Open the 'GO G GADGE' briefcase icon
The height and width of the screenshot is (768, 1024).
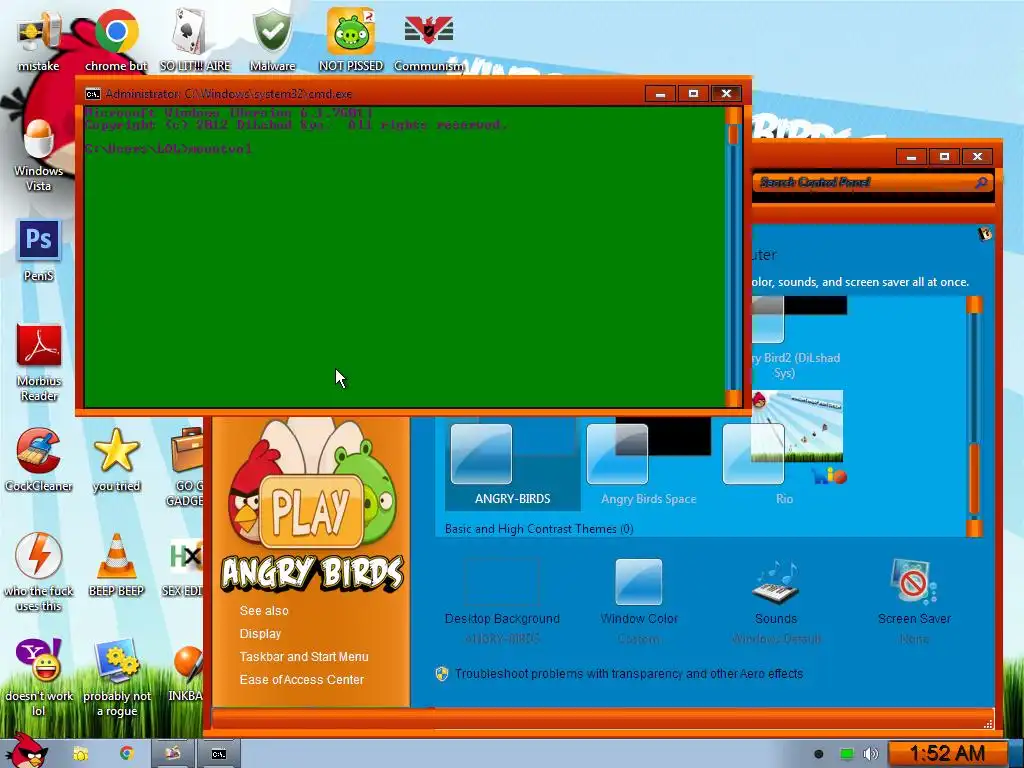tap(185, 466)
